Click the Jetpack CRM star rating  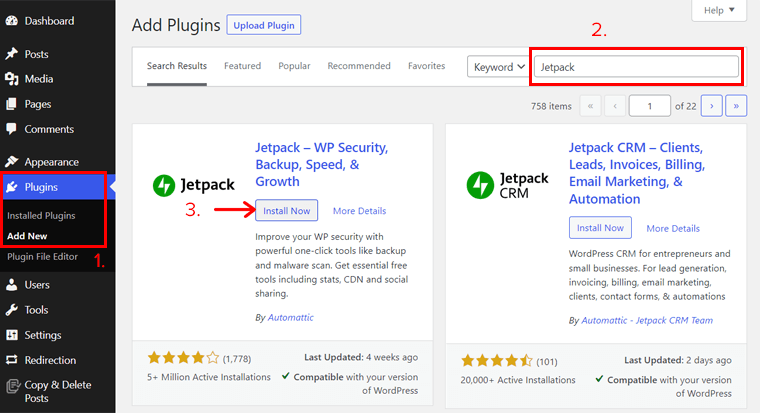click(x=497, y=361)
